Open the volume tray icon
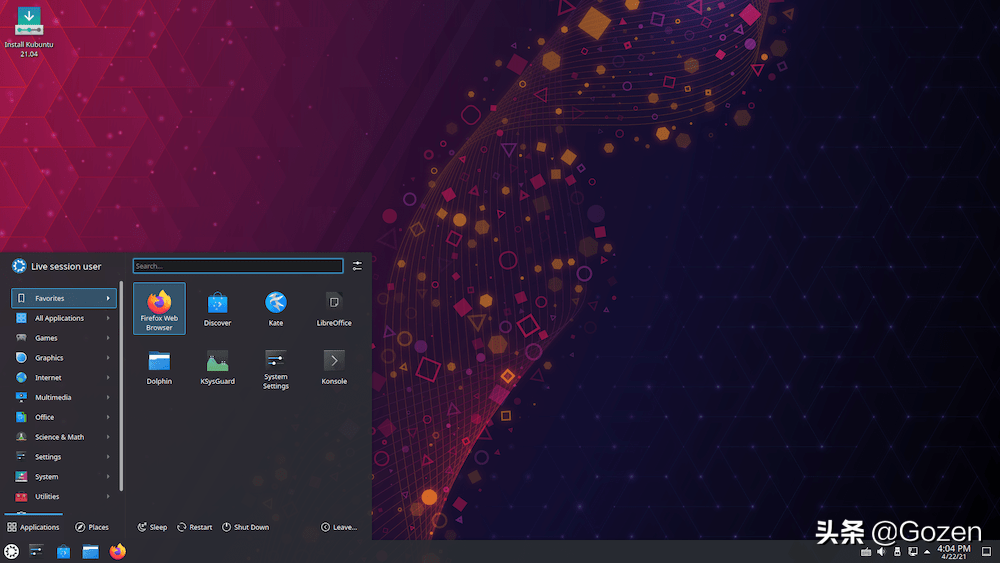The width and height of the screenshot is (1000, 563). click(881, 552)
